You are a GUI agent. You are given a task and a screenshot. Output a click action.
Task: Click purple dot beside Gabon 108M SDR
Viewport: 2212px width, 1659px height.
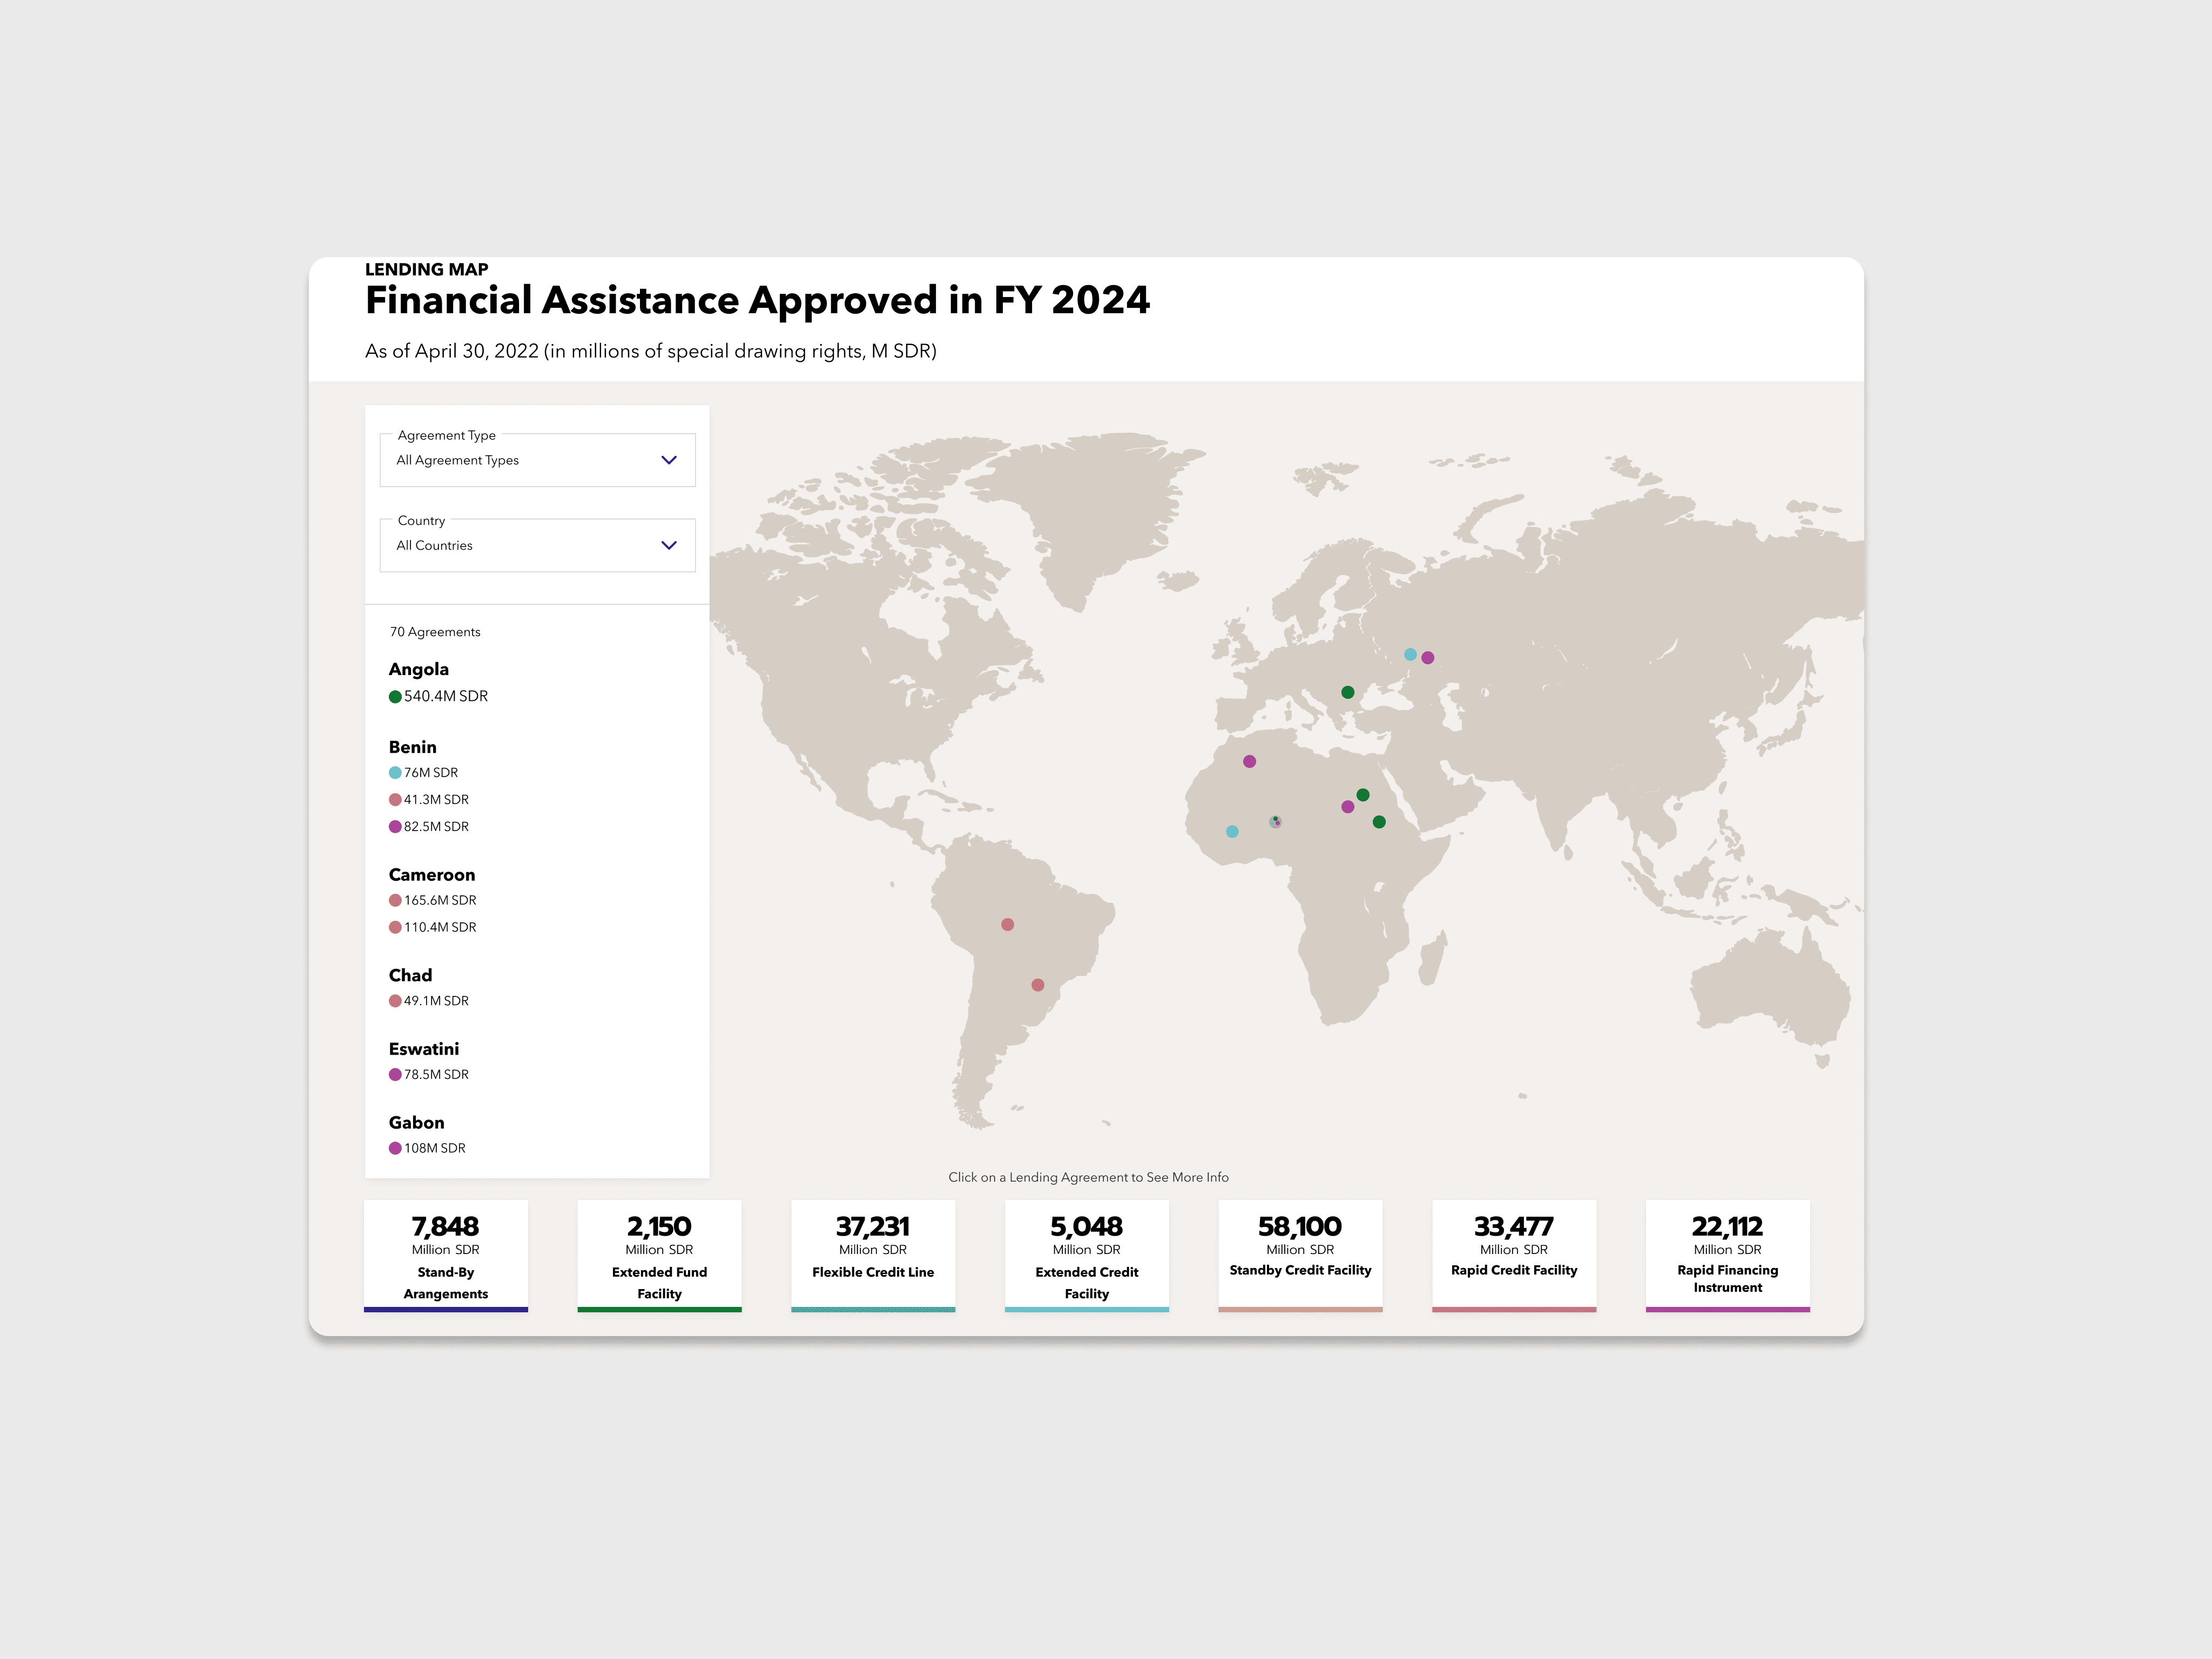pos(395,1148)
